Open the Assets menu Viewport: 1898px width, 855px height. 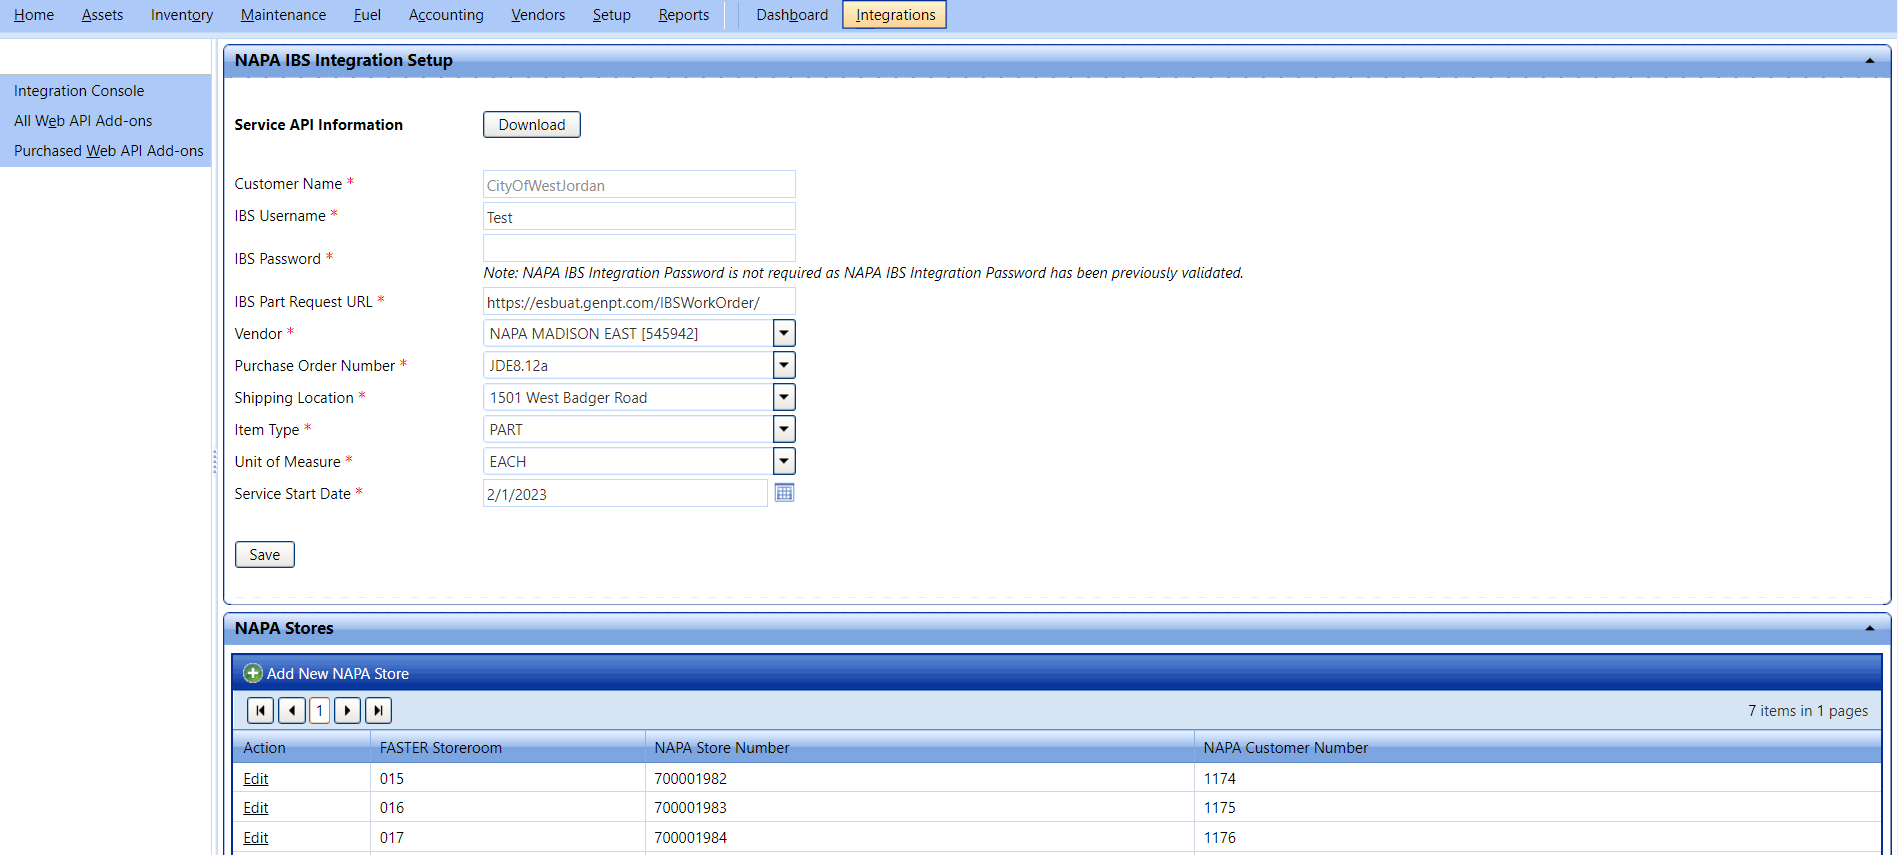click(102, 15)
